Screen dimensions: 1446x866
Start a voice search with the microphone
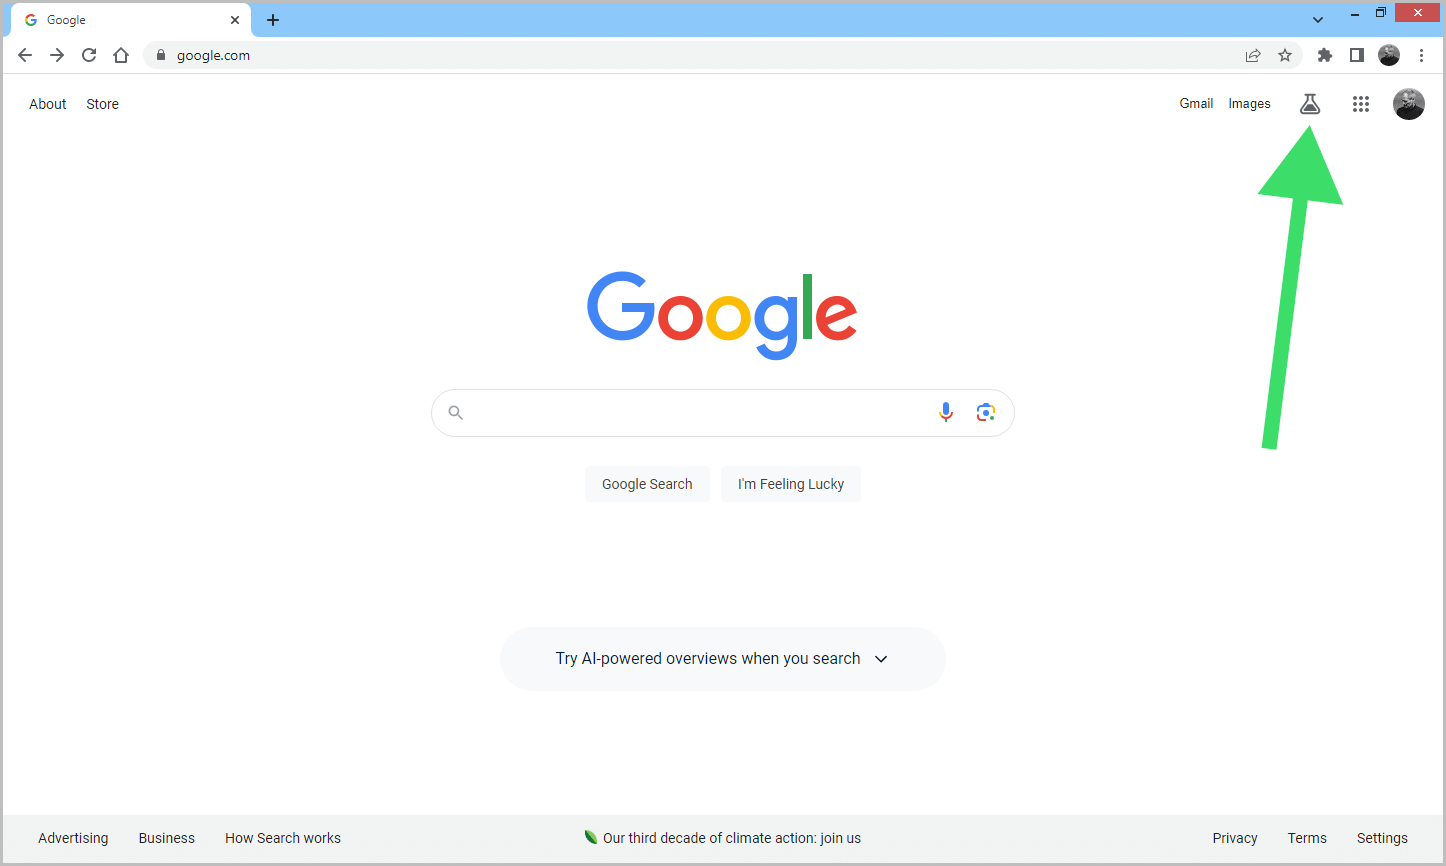tap(945, 411)
